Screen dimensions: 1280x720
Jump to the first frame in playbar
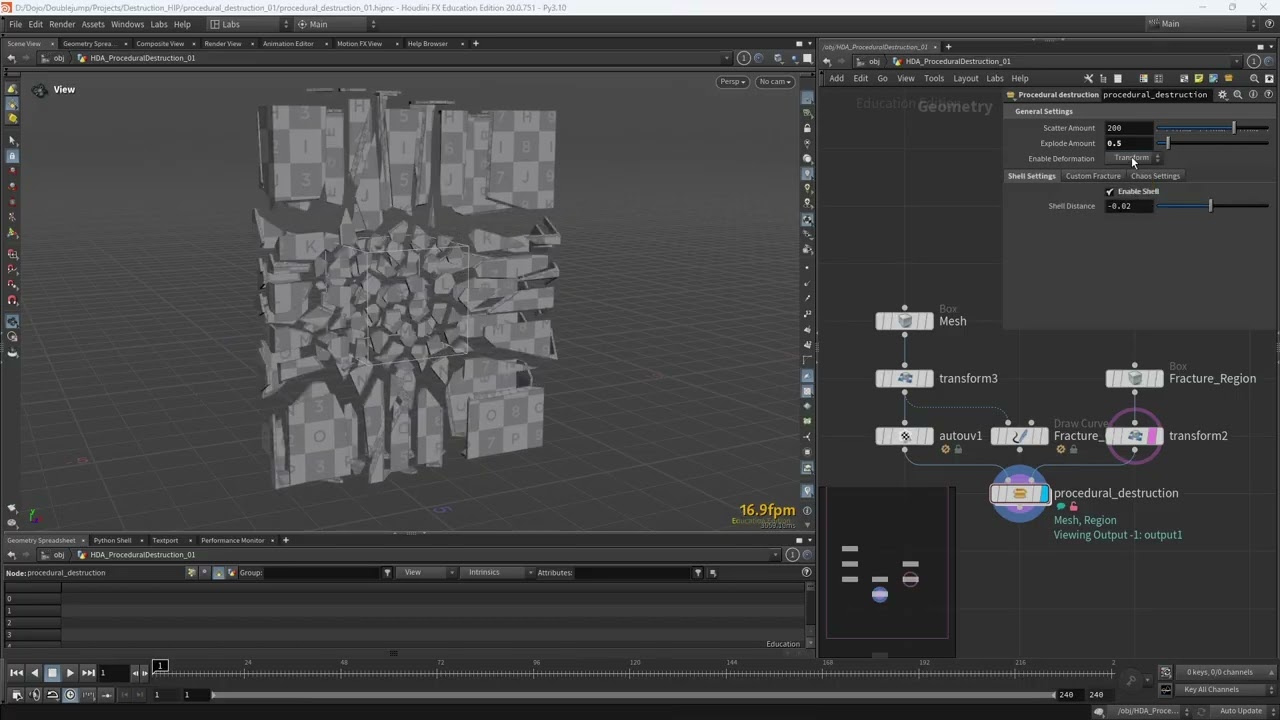16,673
